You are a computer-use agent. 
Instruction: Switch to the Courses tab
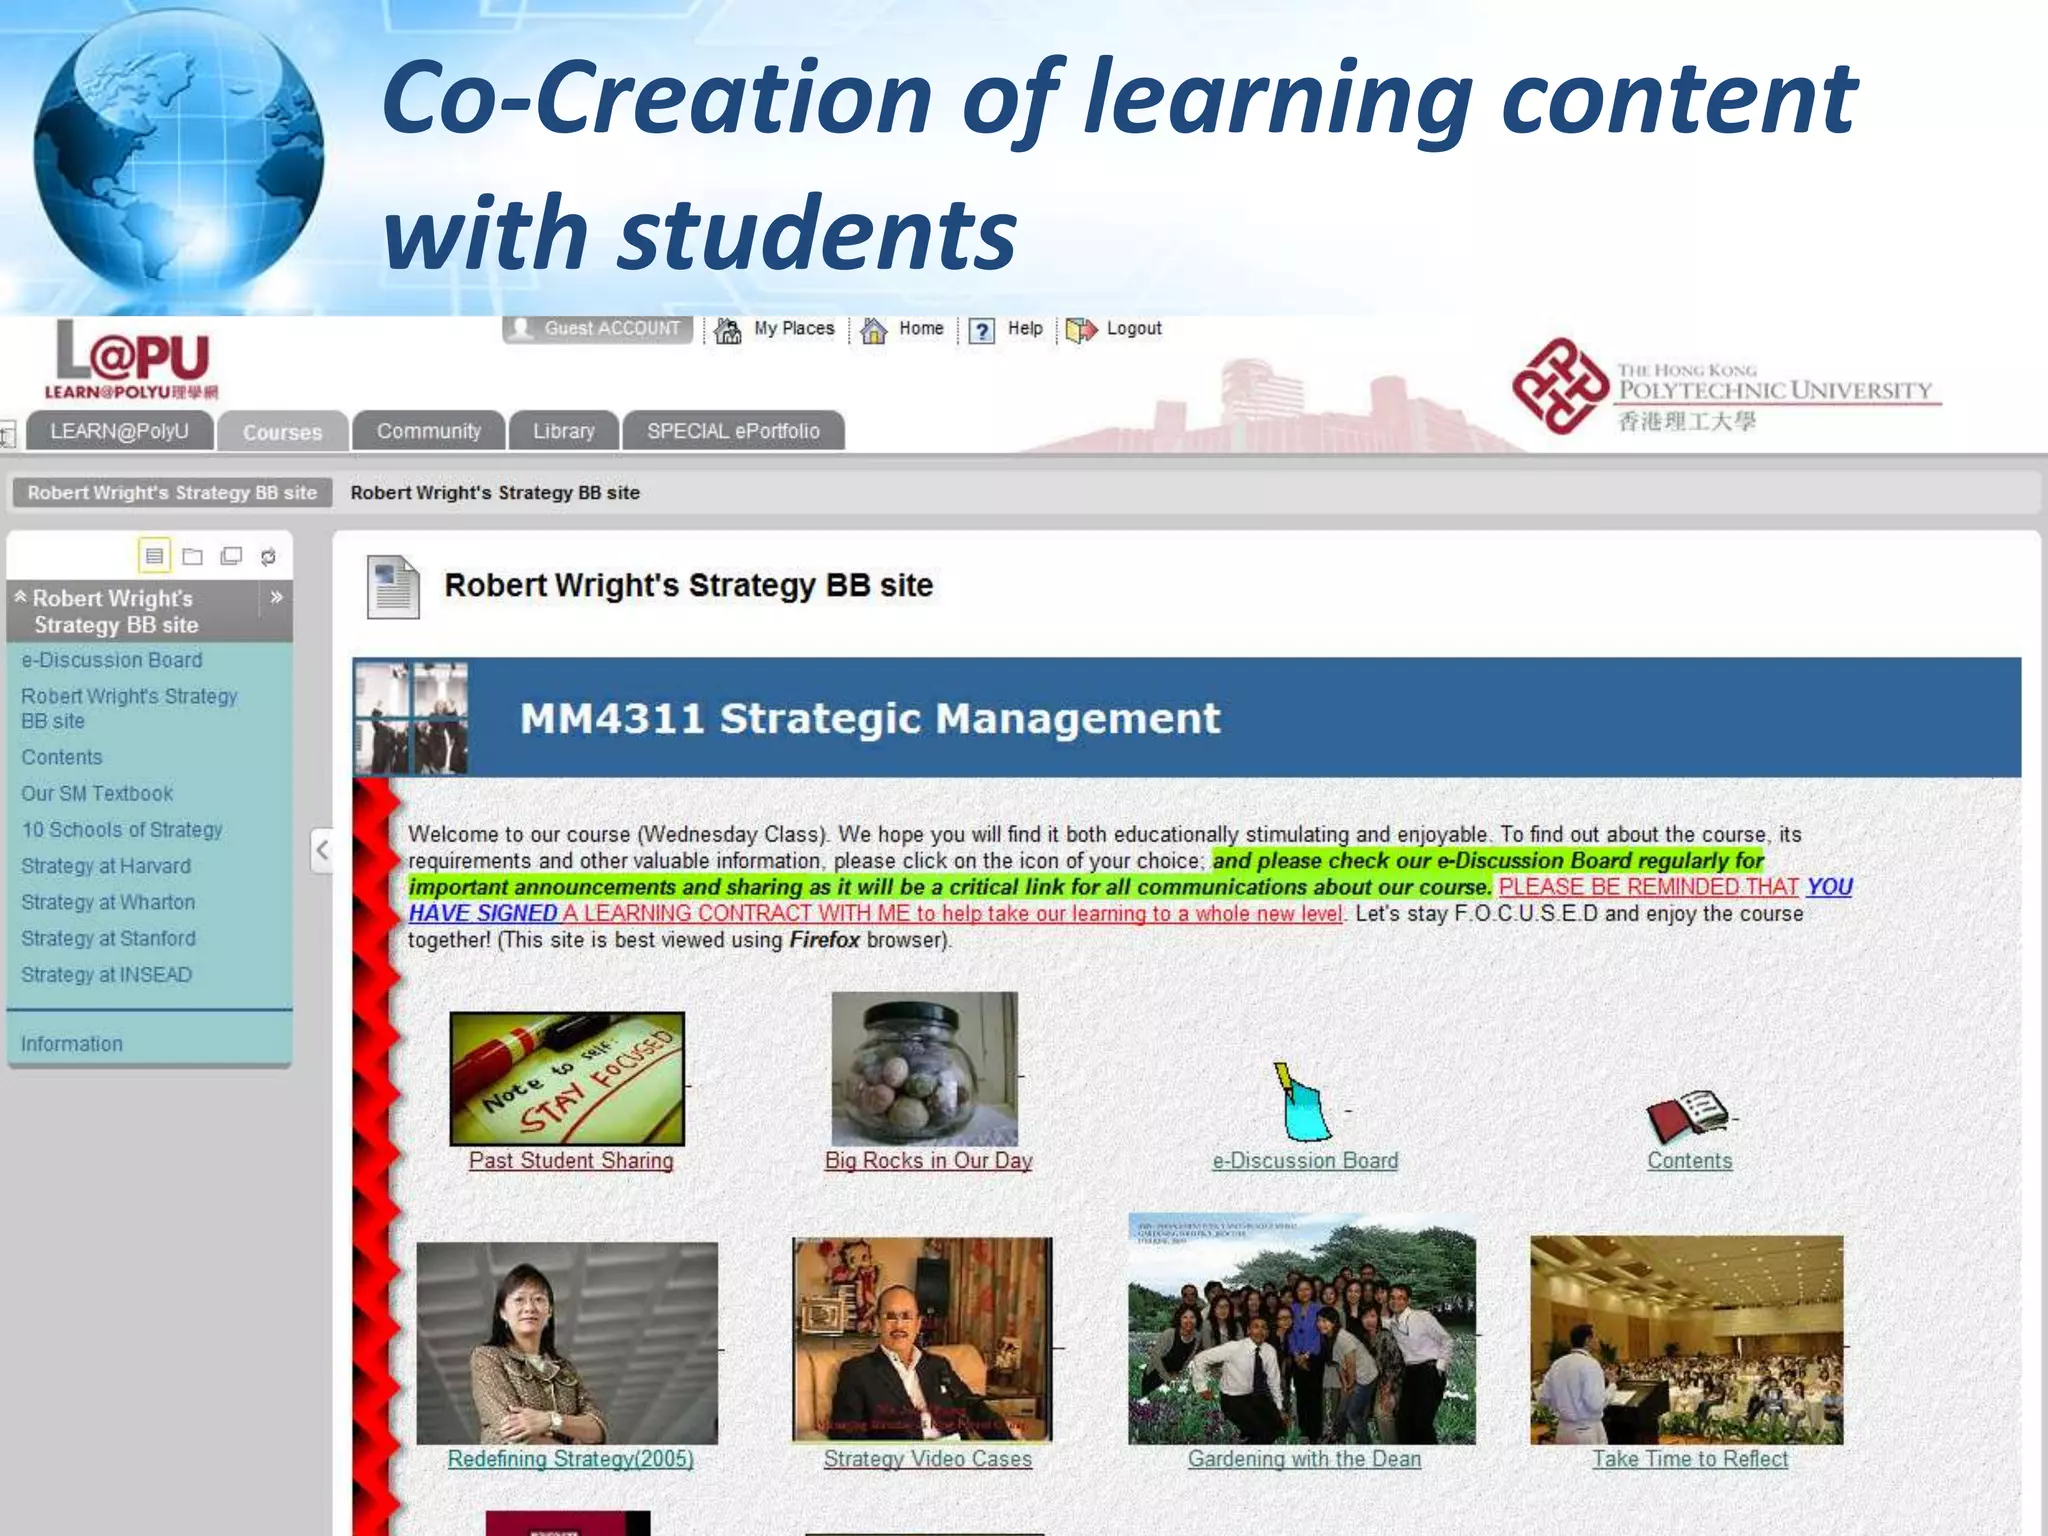(283, 432)
